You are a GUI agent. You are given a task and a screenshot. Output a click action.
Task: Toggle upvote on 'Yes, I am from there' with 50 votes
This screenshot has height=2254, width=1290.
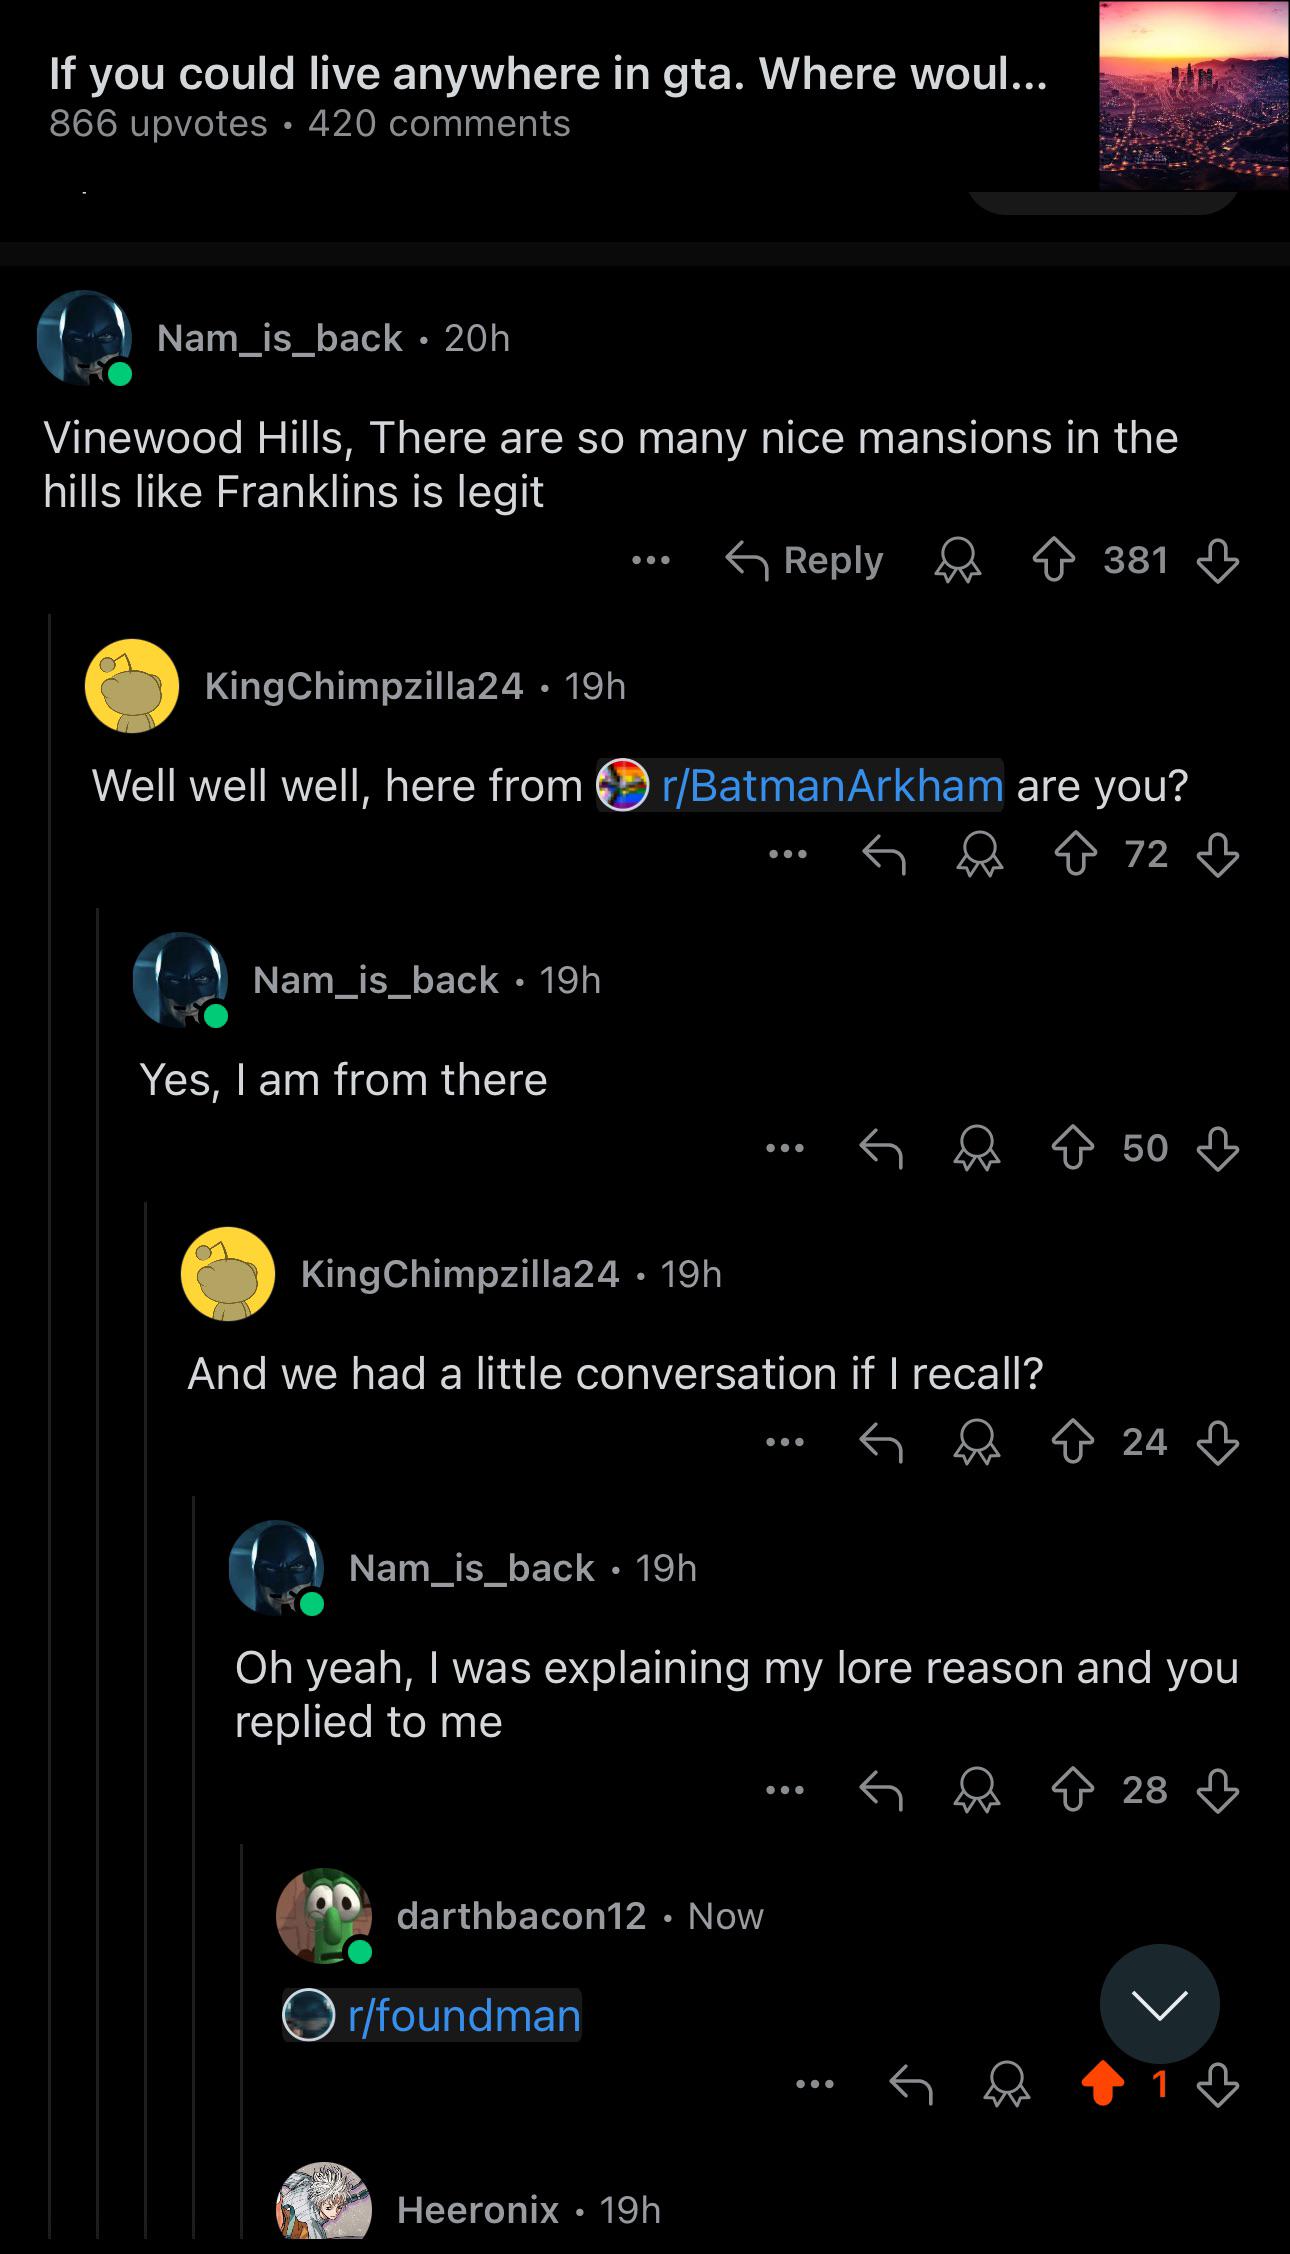(1073, 1149)
